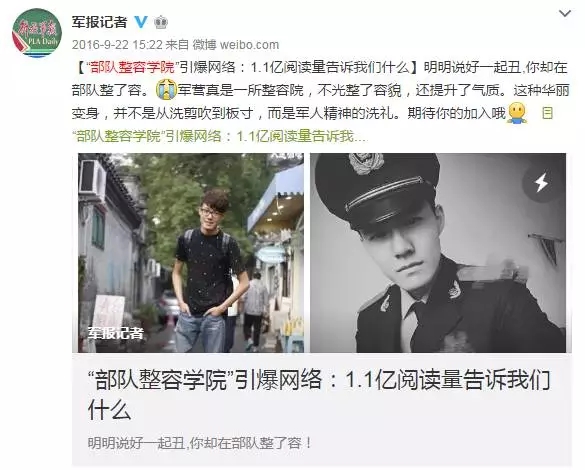The image size is (585, 470).
Task: Click the crown membership badge icon
Action: pos(161,22)
